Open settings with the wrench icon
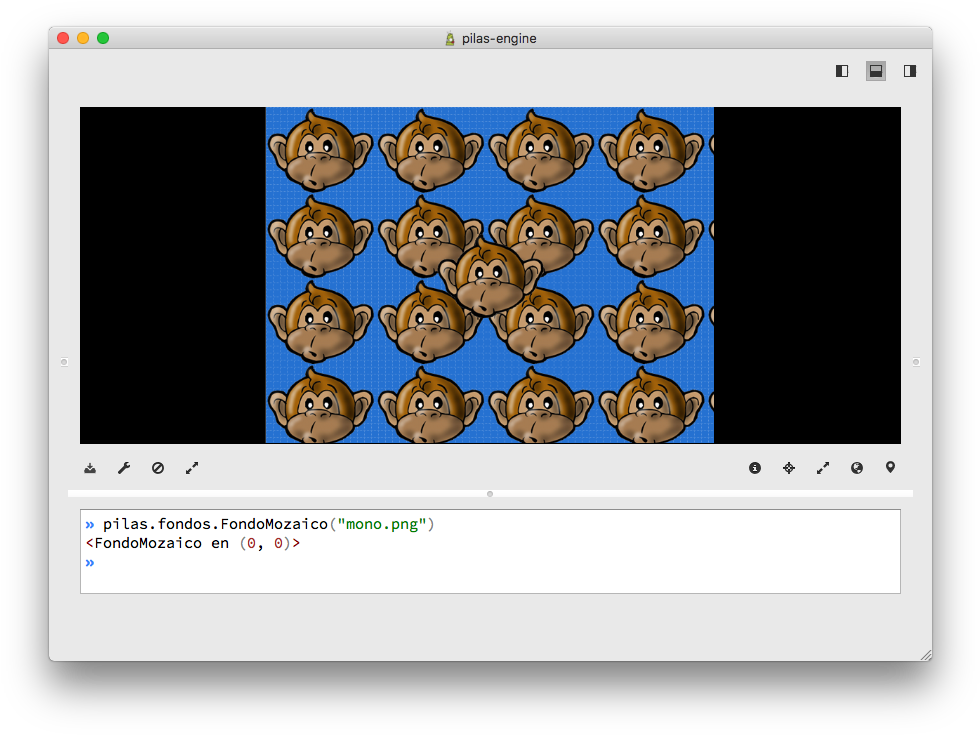The height and width of the screenshot is (735, 980). pos(124,468)
